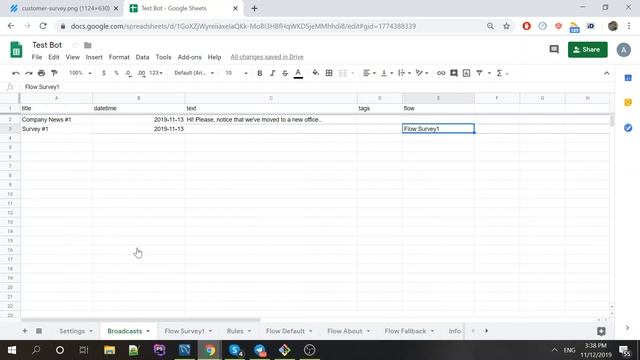The width and height of the screenshot is (640, 360).
Task: Format selection as currency
Action: pos(104,73)
